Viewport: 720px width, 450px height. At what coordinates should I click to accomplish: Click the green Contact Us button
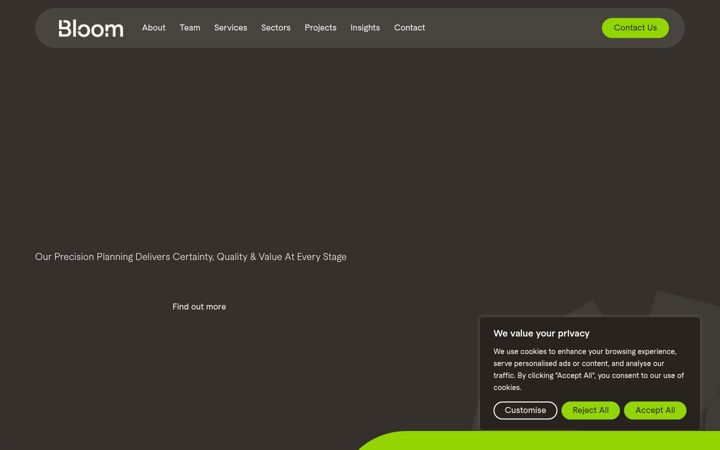tap(635, 28)
